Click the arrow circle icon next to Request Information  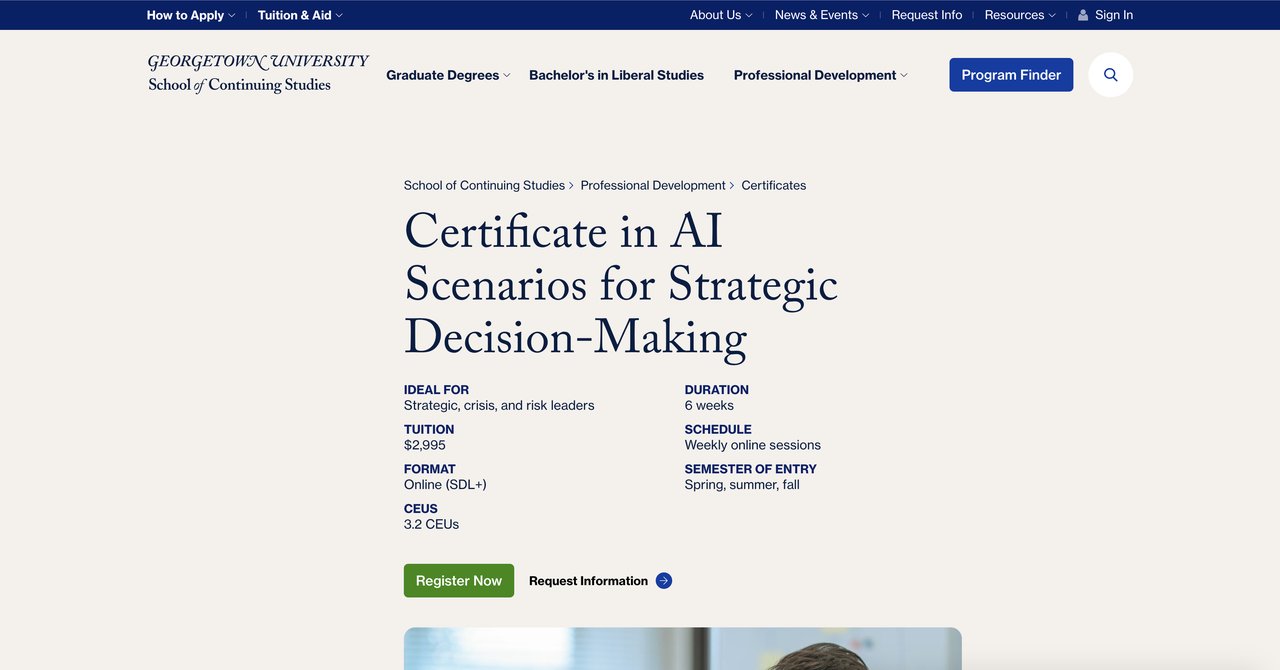pos(664,581)
